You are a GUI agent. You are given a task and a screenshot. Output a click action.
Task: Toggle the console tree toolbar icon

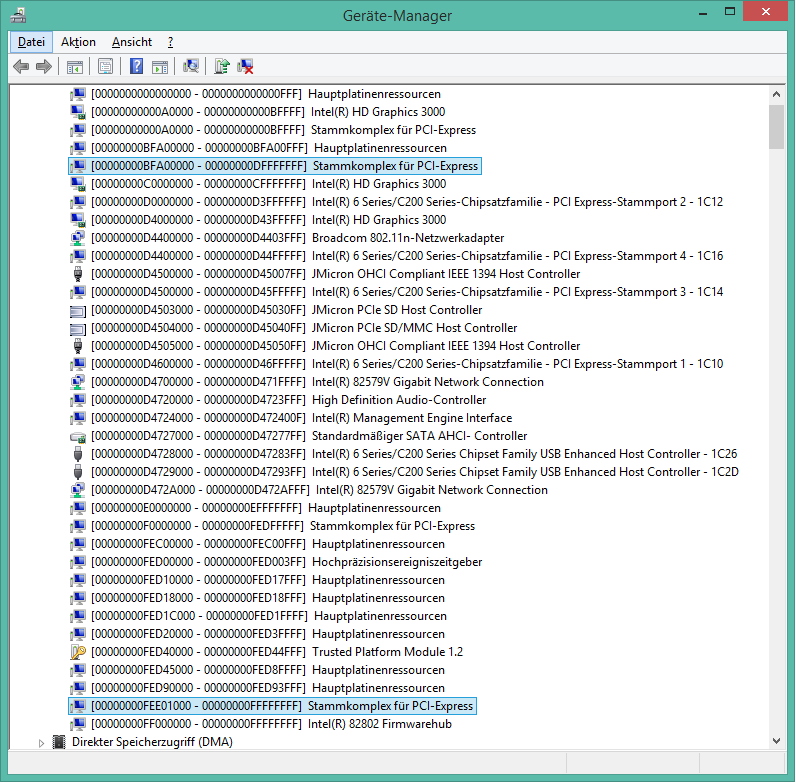point(75,67)
